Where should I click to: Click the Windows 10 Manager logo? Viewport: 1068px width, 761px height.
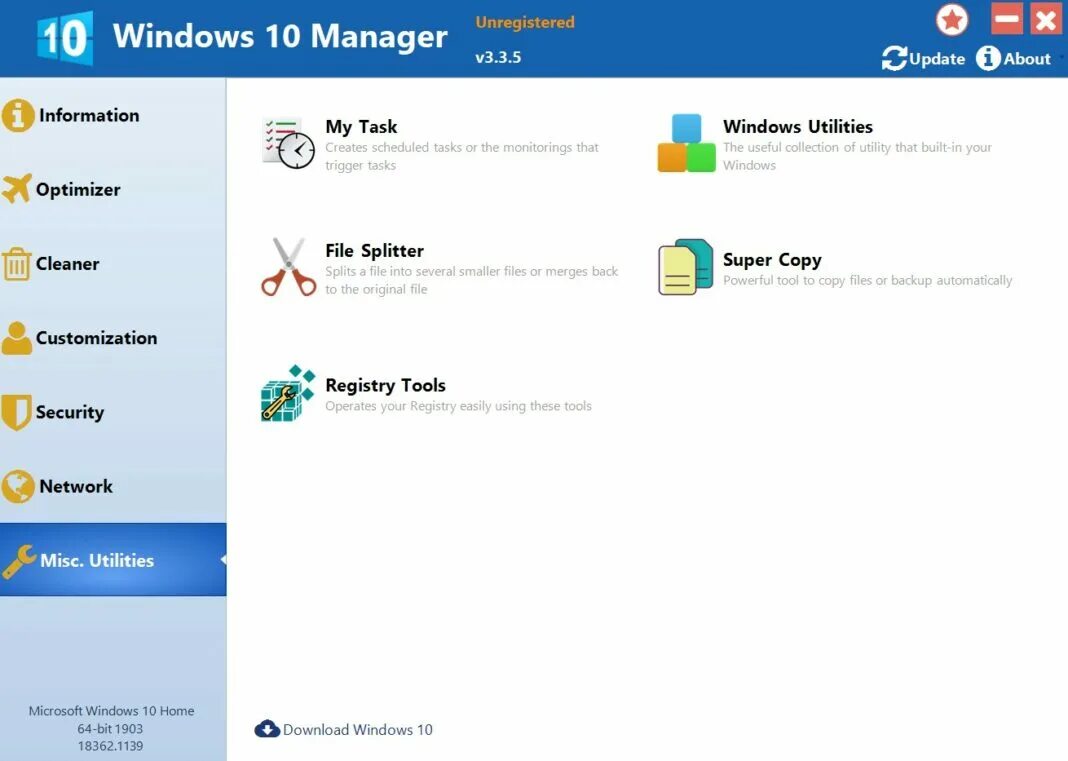(65, 38)
